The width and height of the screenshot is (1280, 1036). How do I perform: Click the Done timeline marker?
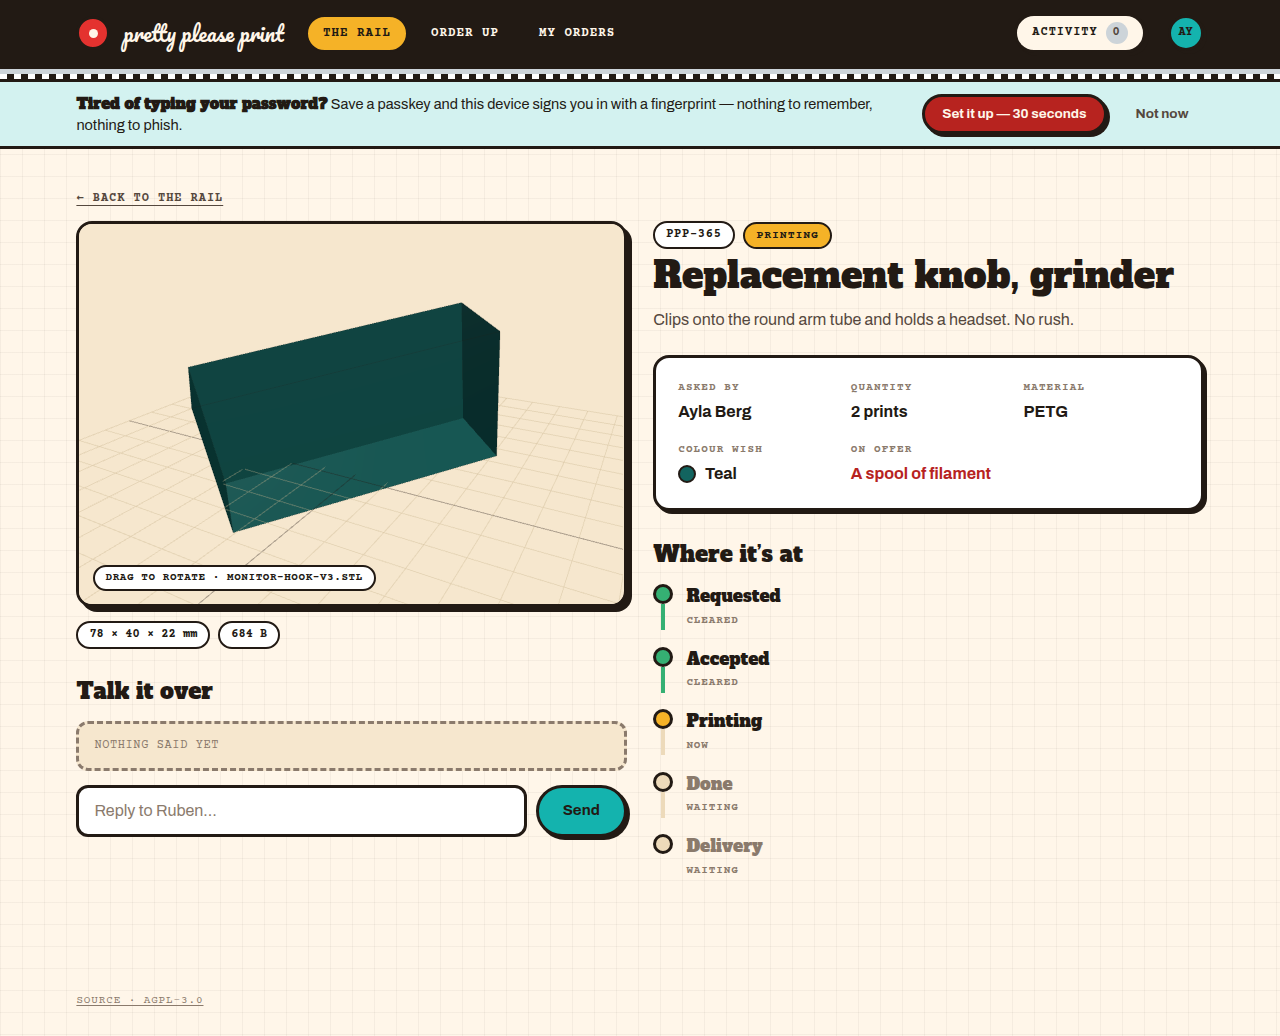click(663, 782)
